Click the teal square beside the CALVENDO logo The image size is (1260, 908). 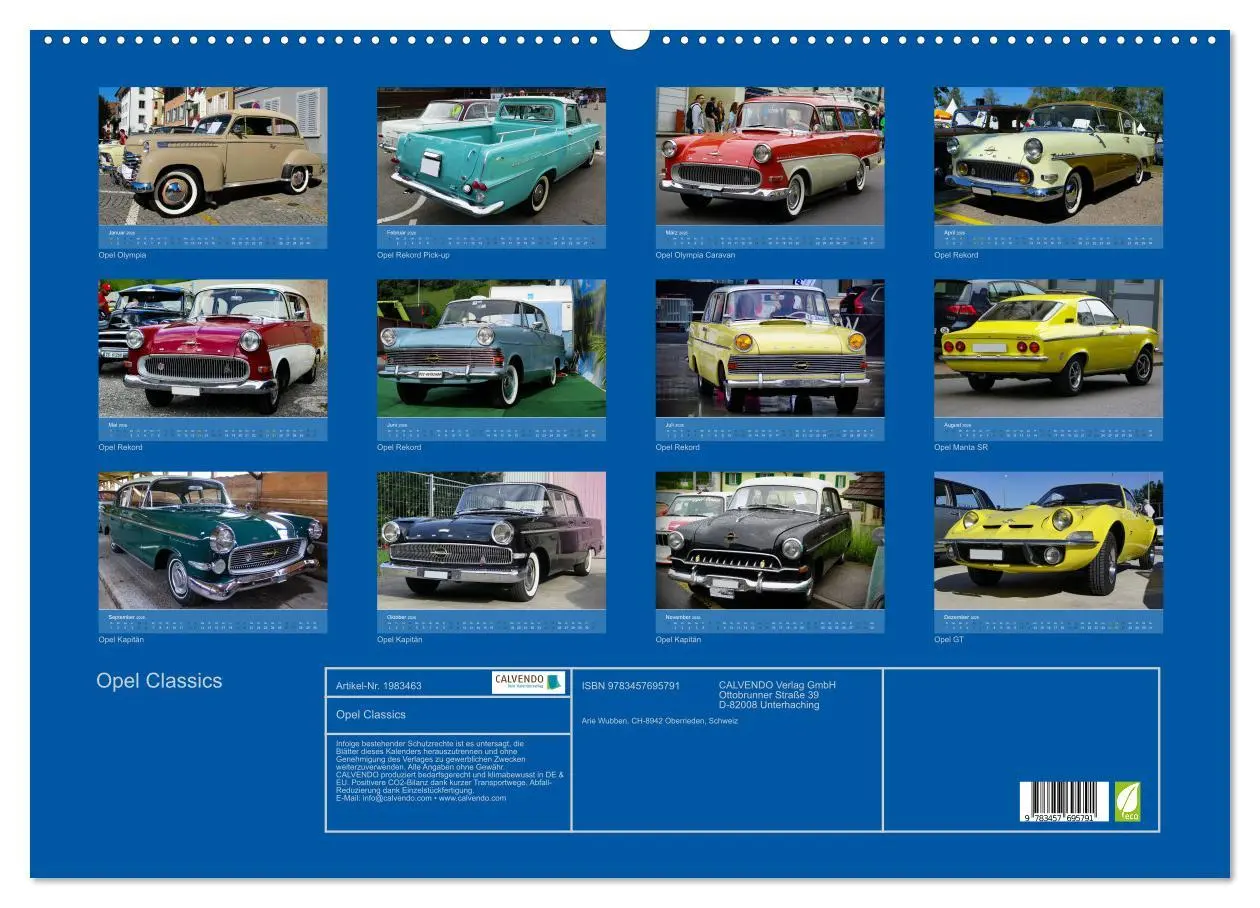click(553, 681)
